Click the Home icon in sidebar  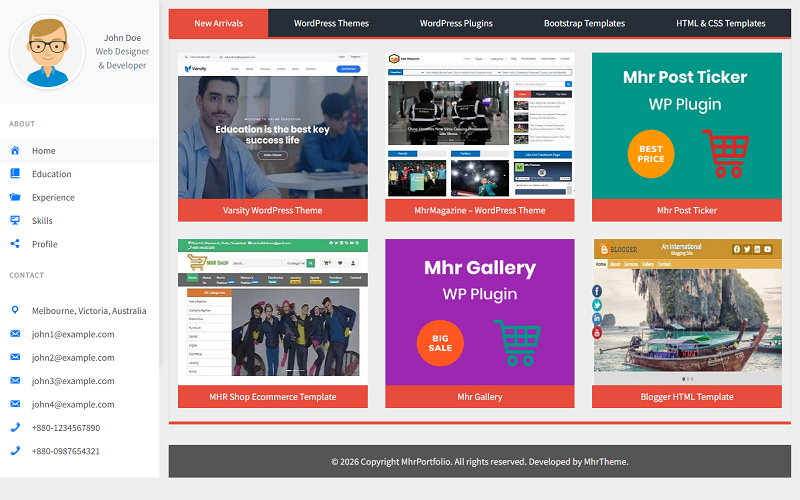(15, 151)
